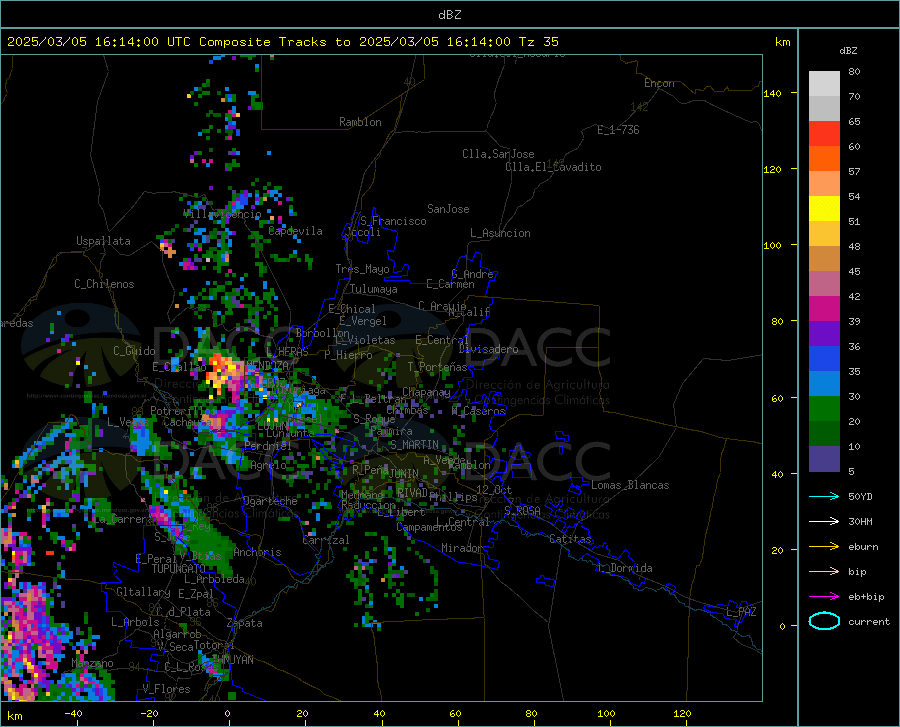Click the cyan 'current' ellipse symbol
This screenshot has height=727, width=900.
pyautogui.click(x=824, y=621)
